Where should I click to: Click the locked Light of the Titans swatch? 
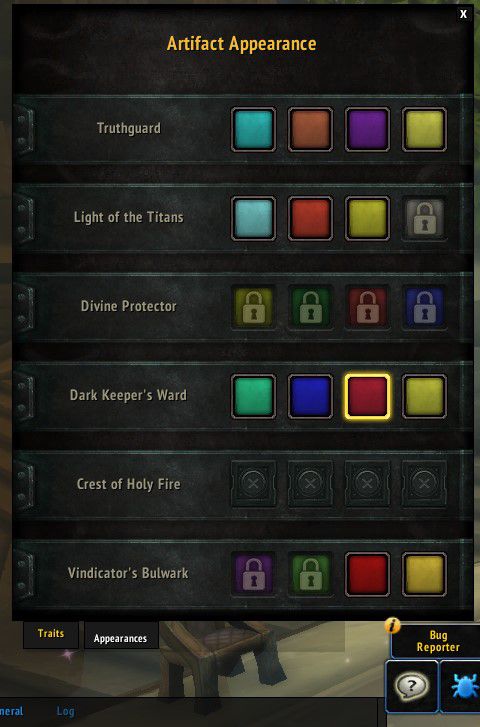click(x=424, y=218)
